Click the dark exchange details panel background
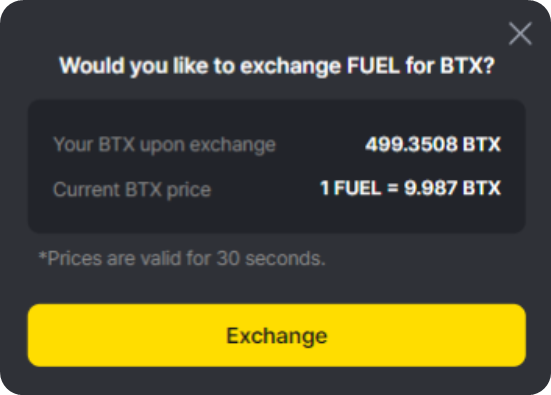The width and height of the screenshot is (551, 395). (x=277, y=166)
